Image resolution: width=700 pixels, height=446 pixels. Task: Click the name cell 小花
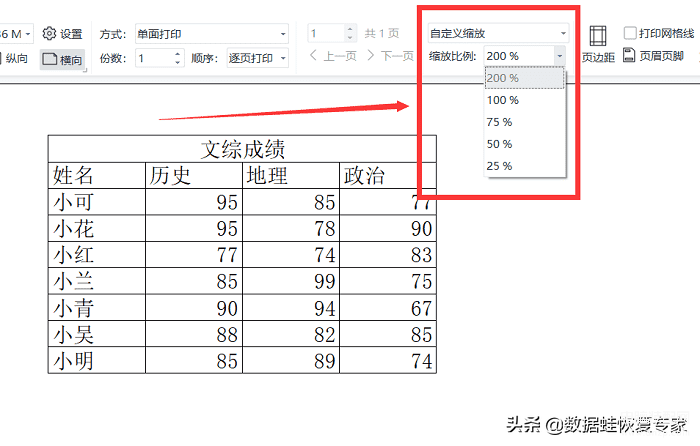pyautogui.click(x=97, y=229)
